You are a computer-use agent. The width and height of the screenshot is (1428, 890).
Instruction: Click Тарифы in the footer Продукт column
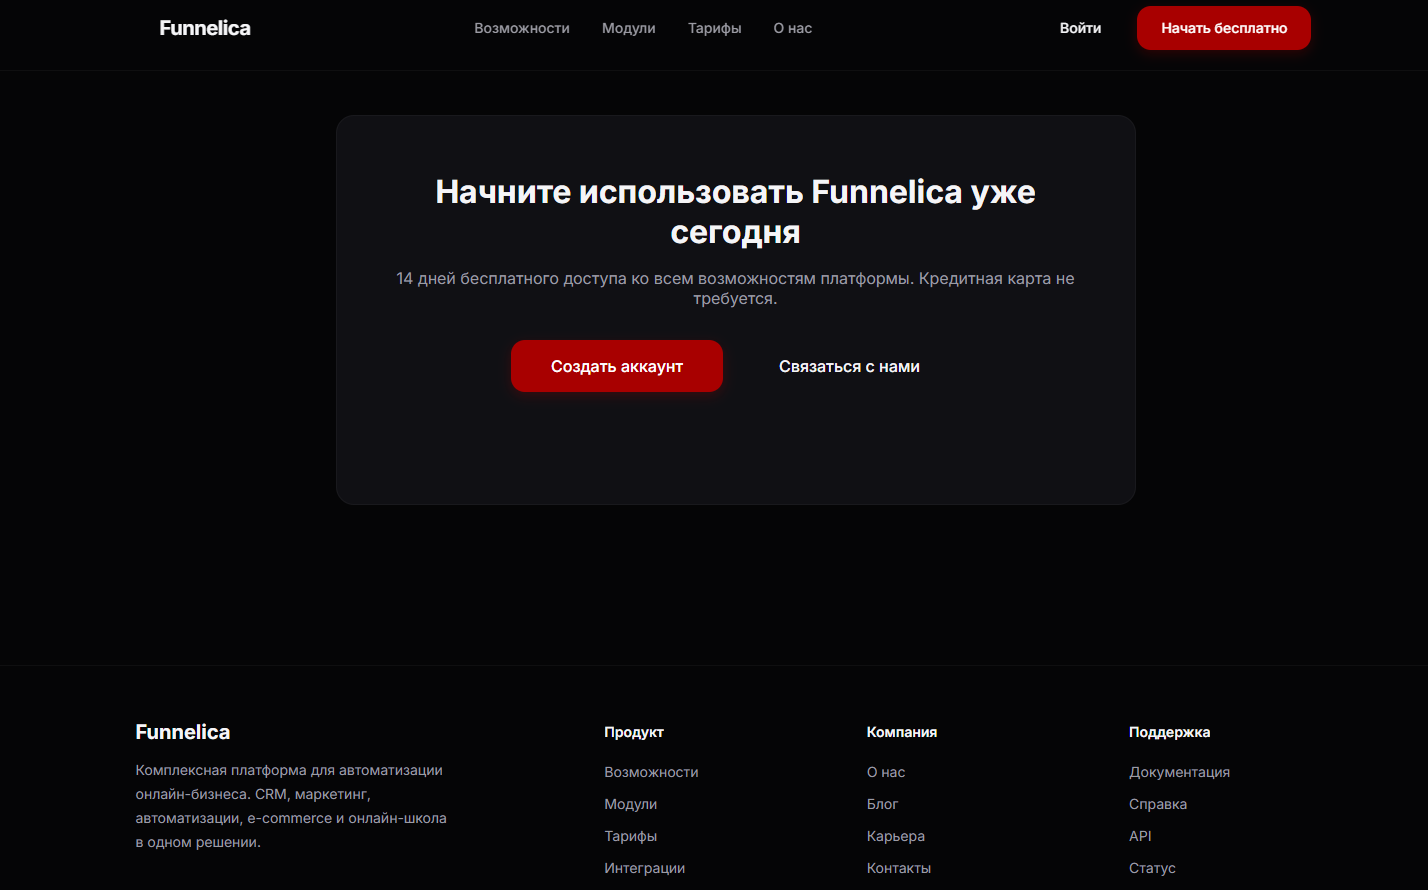pos(631,836)
